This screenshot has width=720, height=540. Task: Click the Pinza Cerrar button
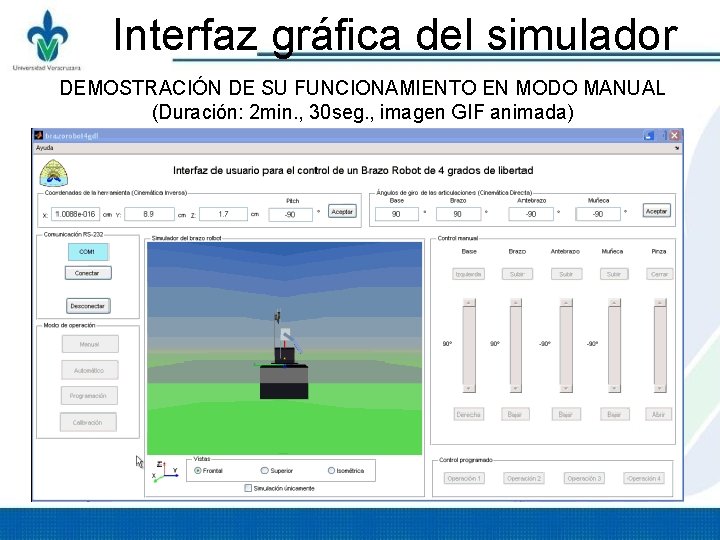[659, 274]
